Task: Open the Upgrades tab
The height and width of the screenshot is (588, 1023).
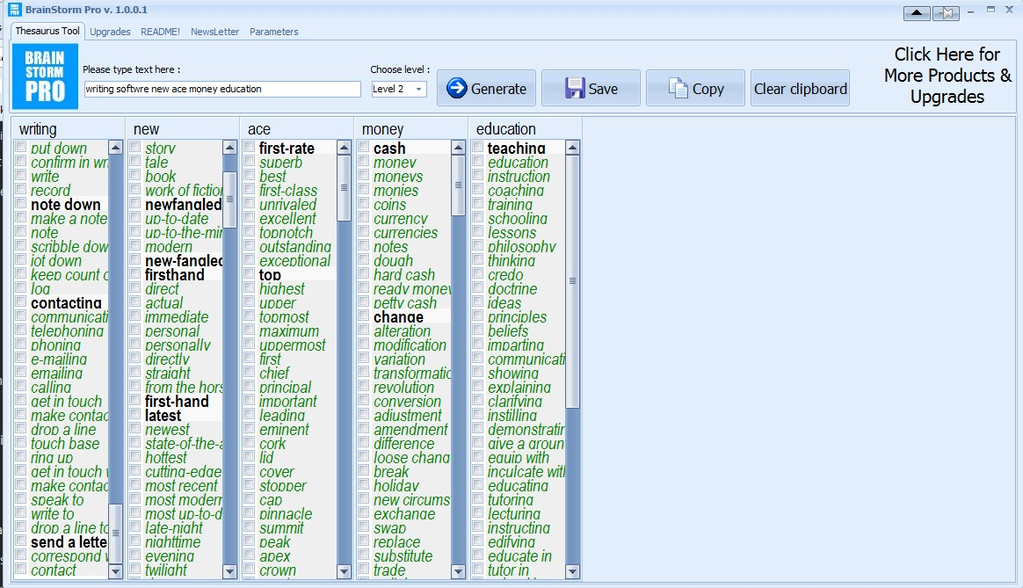Action: coord(110,31)
